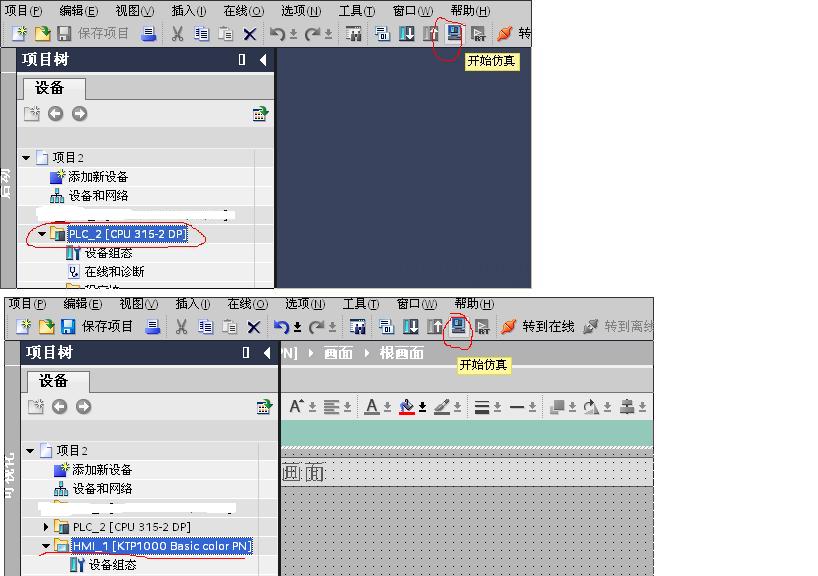Click 转到离线 button in HMI_1 window
Viewport: 818px width, 576px height.
(618, 327)
